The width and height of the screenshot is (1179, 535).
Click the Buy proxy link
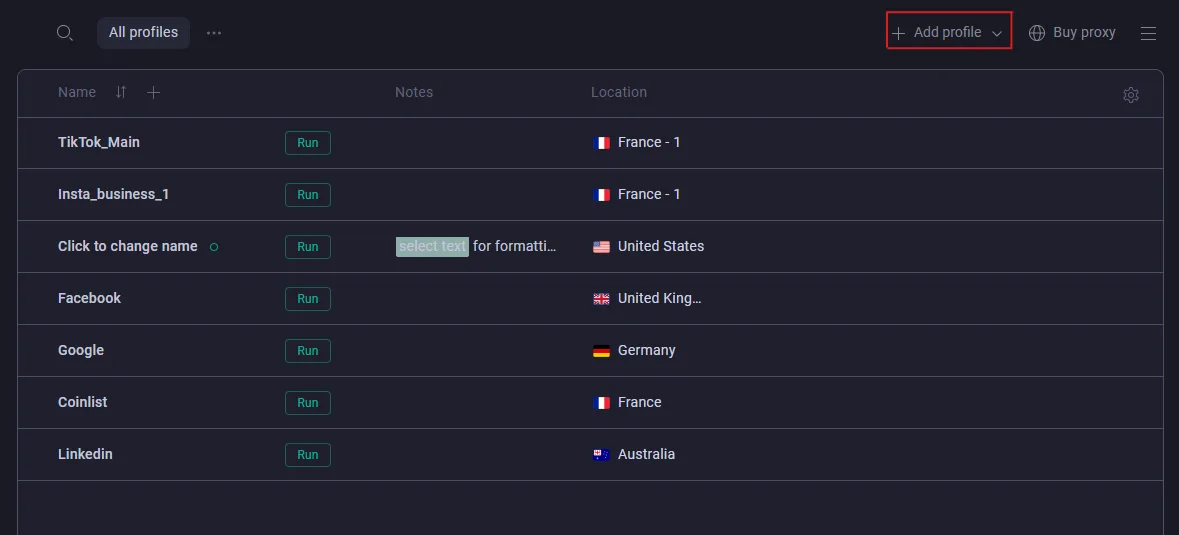point(1084,33)
